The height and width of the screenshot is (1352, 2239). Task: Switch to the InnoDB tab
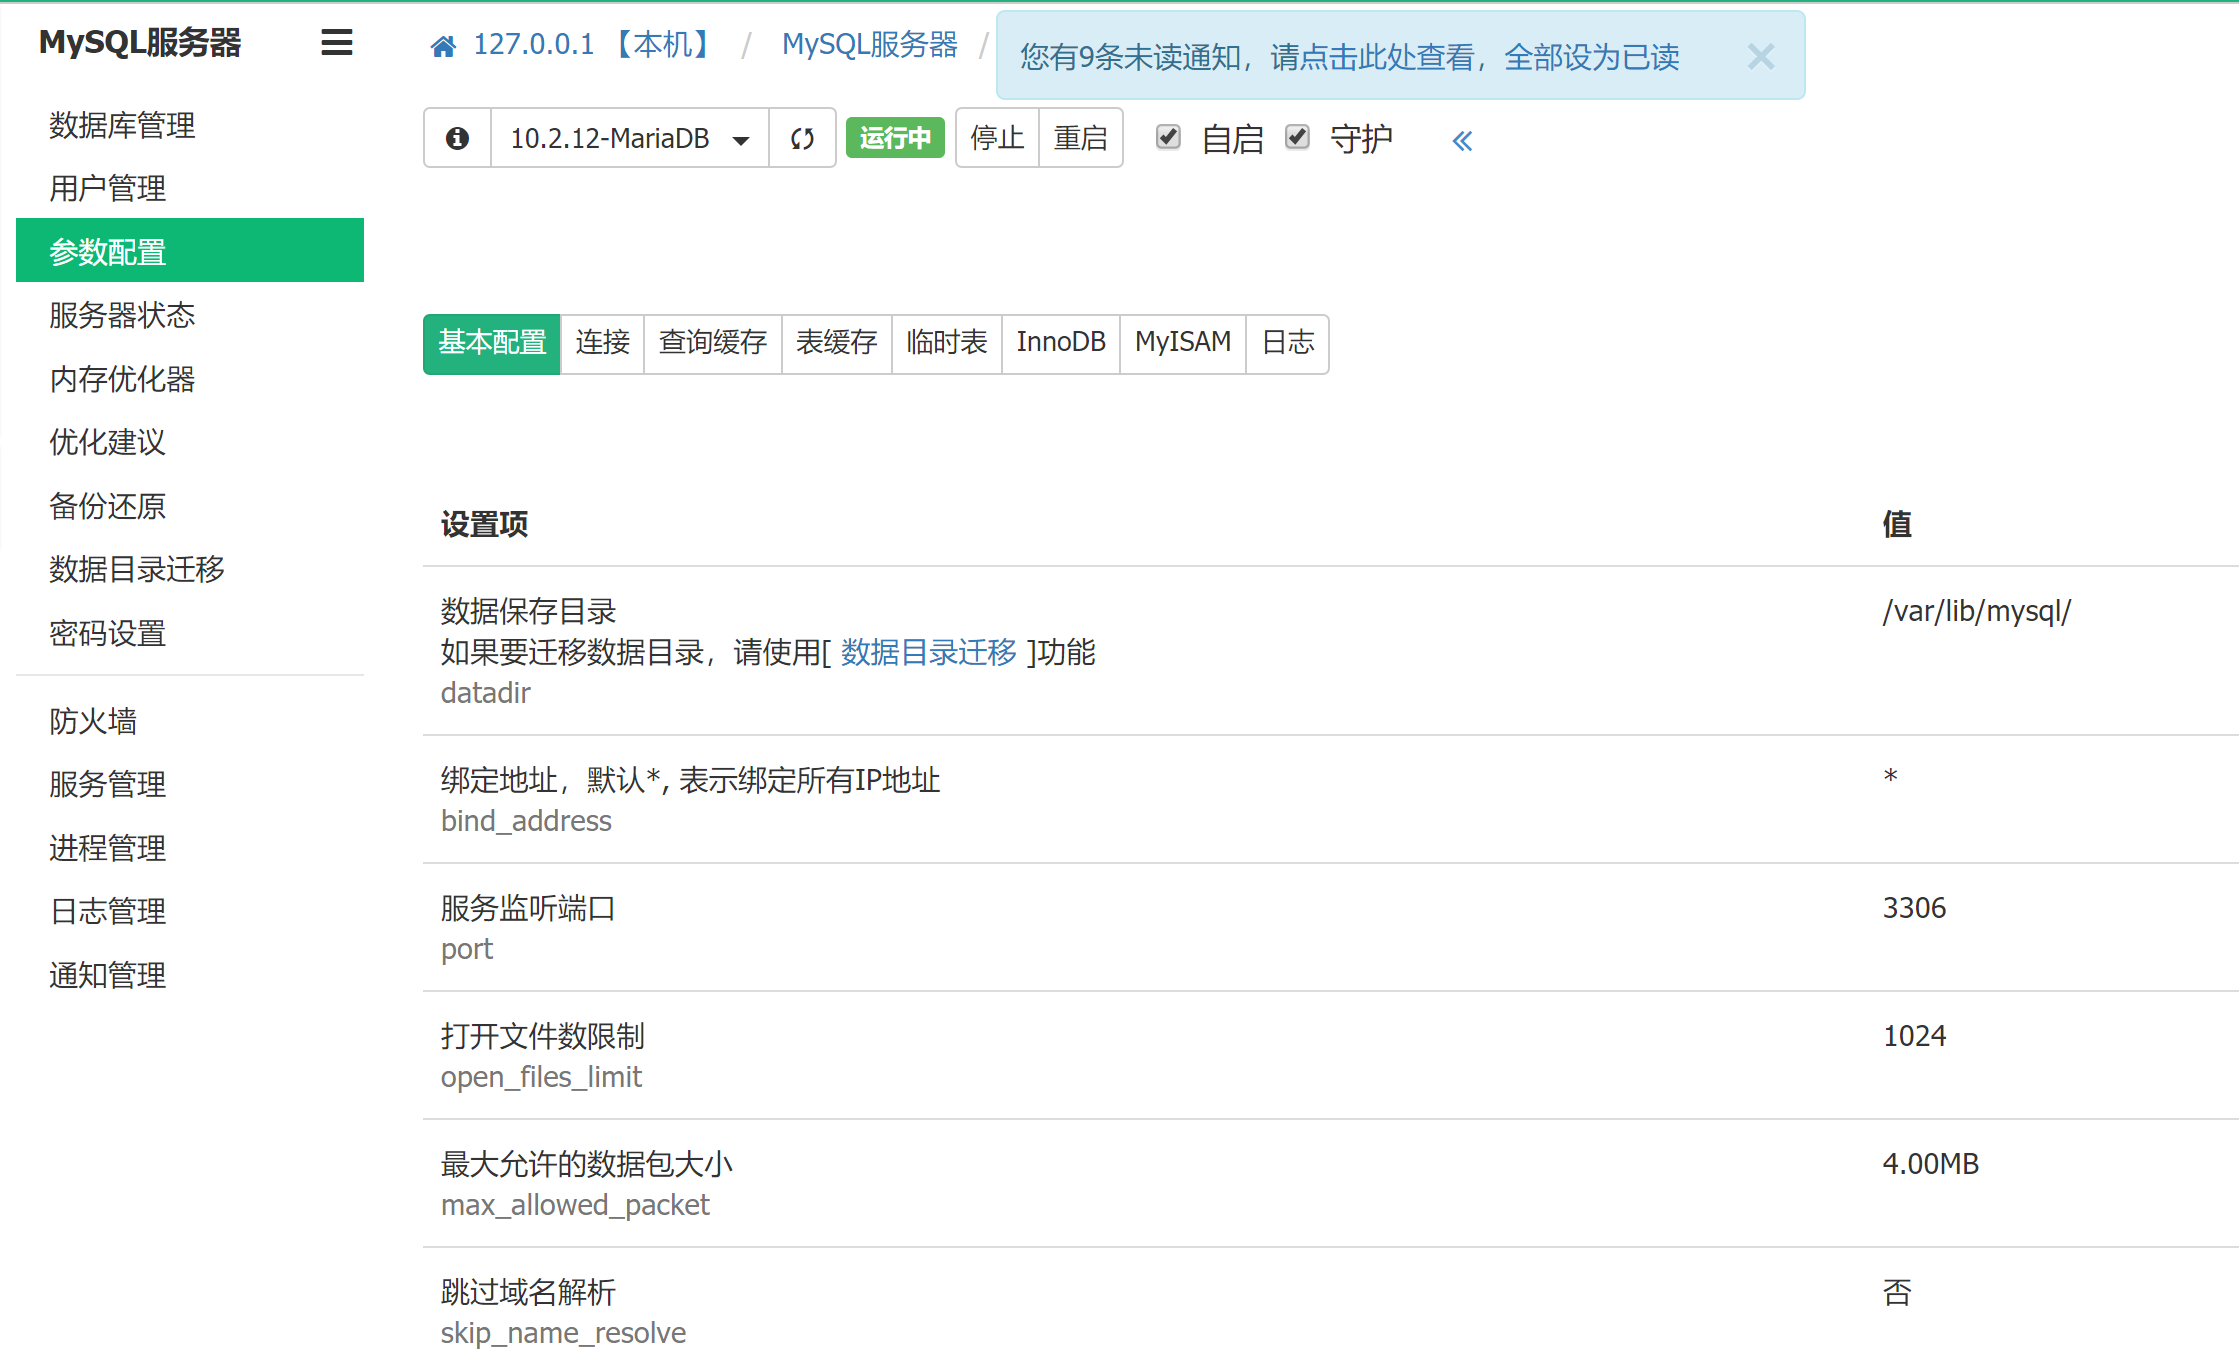pos(1060,343)
